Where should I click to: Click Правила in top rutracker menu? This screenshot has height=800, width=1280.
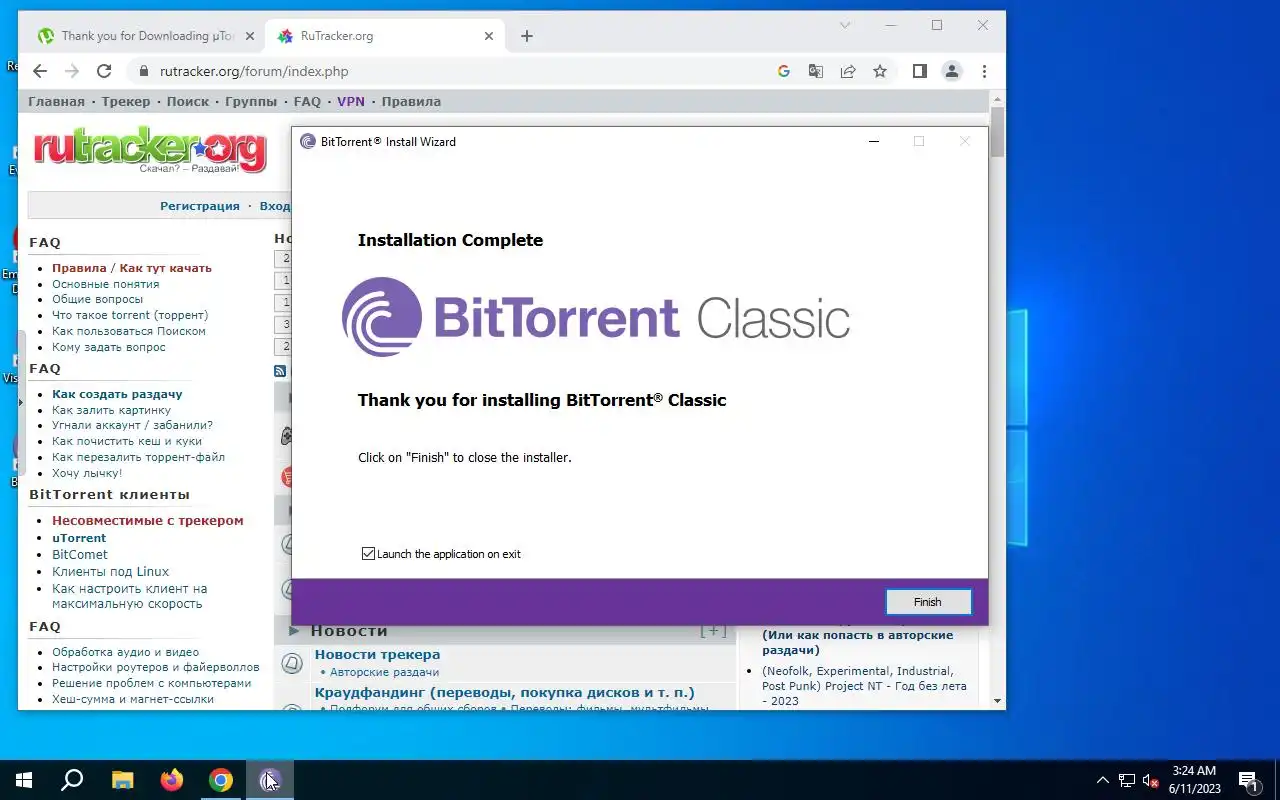click(411, 101)
